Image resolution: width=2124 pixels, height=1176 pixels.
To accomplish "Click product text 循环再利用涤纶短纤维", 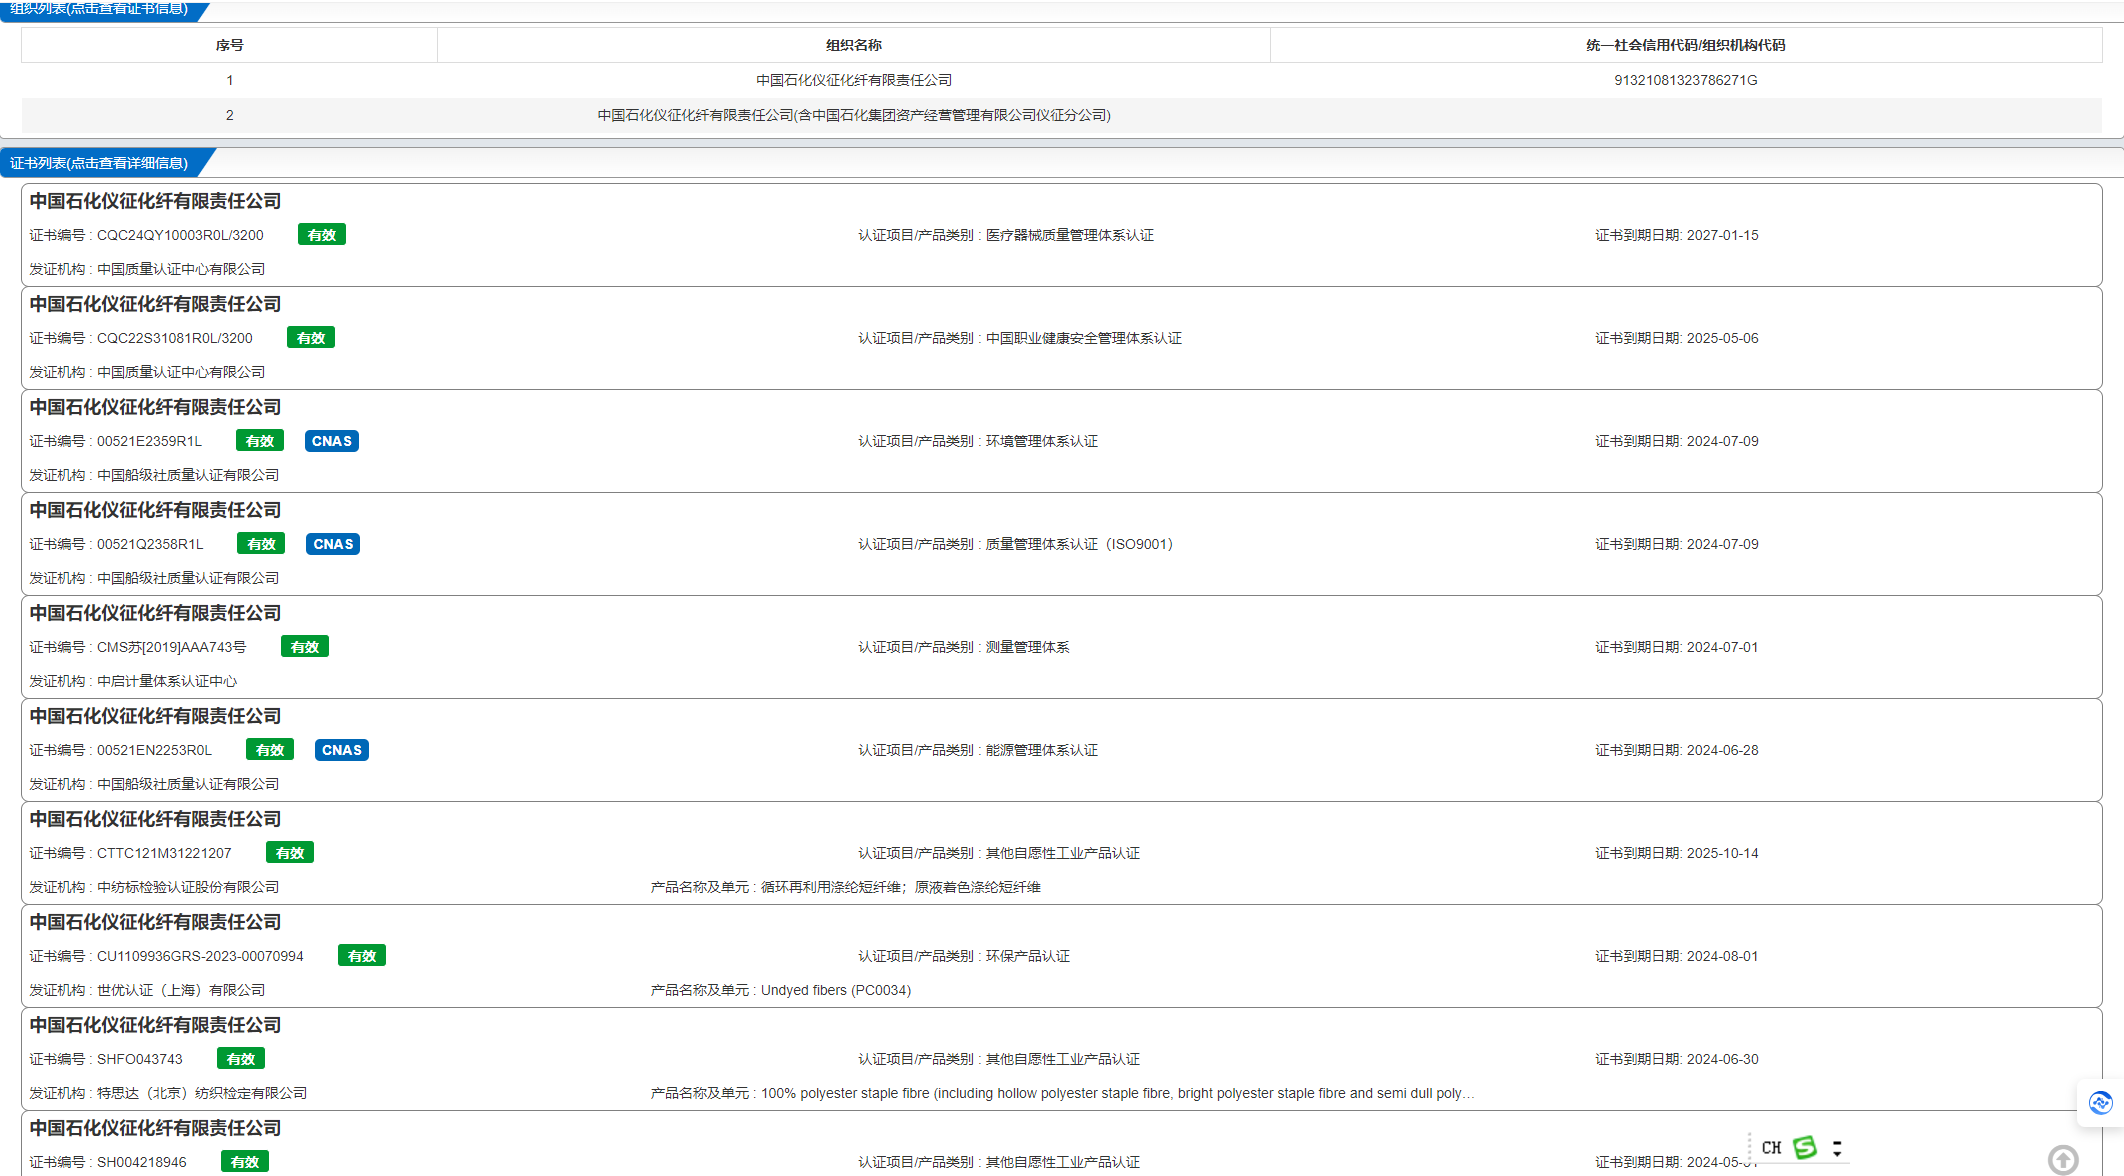I will (x=830, y=887).
